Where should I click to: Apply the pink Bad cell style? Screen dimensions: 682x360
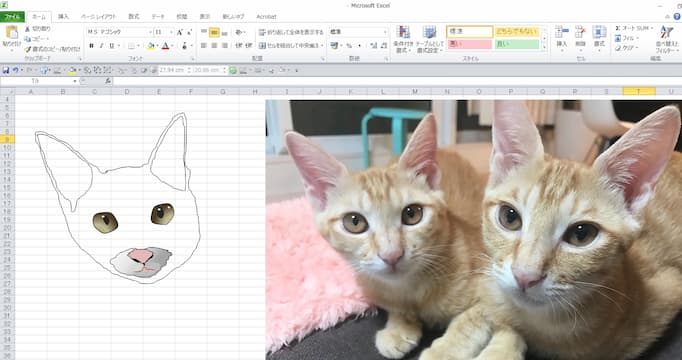[x=469, y=44]
